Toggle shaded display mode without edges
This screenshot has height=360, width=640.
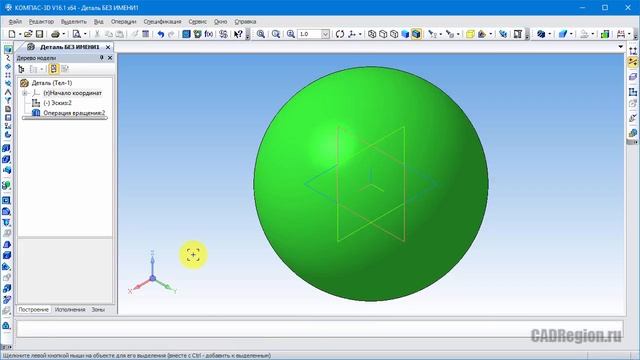[405, 34]
